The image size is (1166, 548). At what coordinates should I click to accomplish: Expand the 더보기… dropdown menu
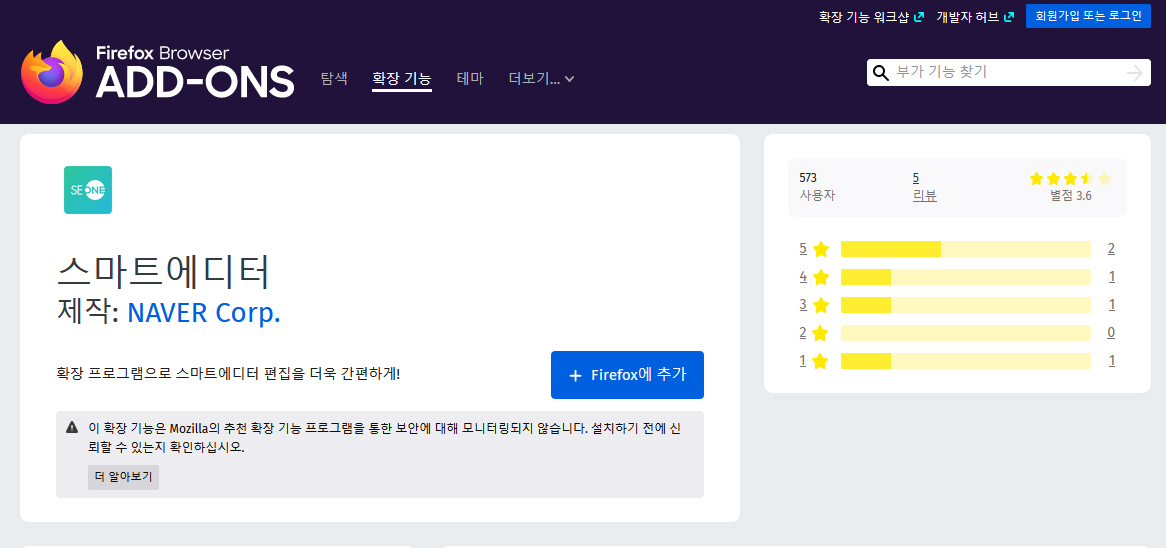click(541, 78)
